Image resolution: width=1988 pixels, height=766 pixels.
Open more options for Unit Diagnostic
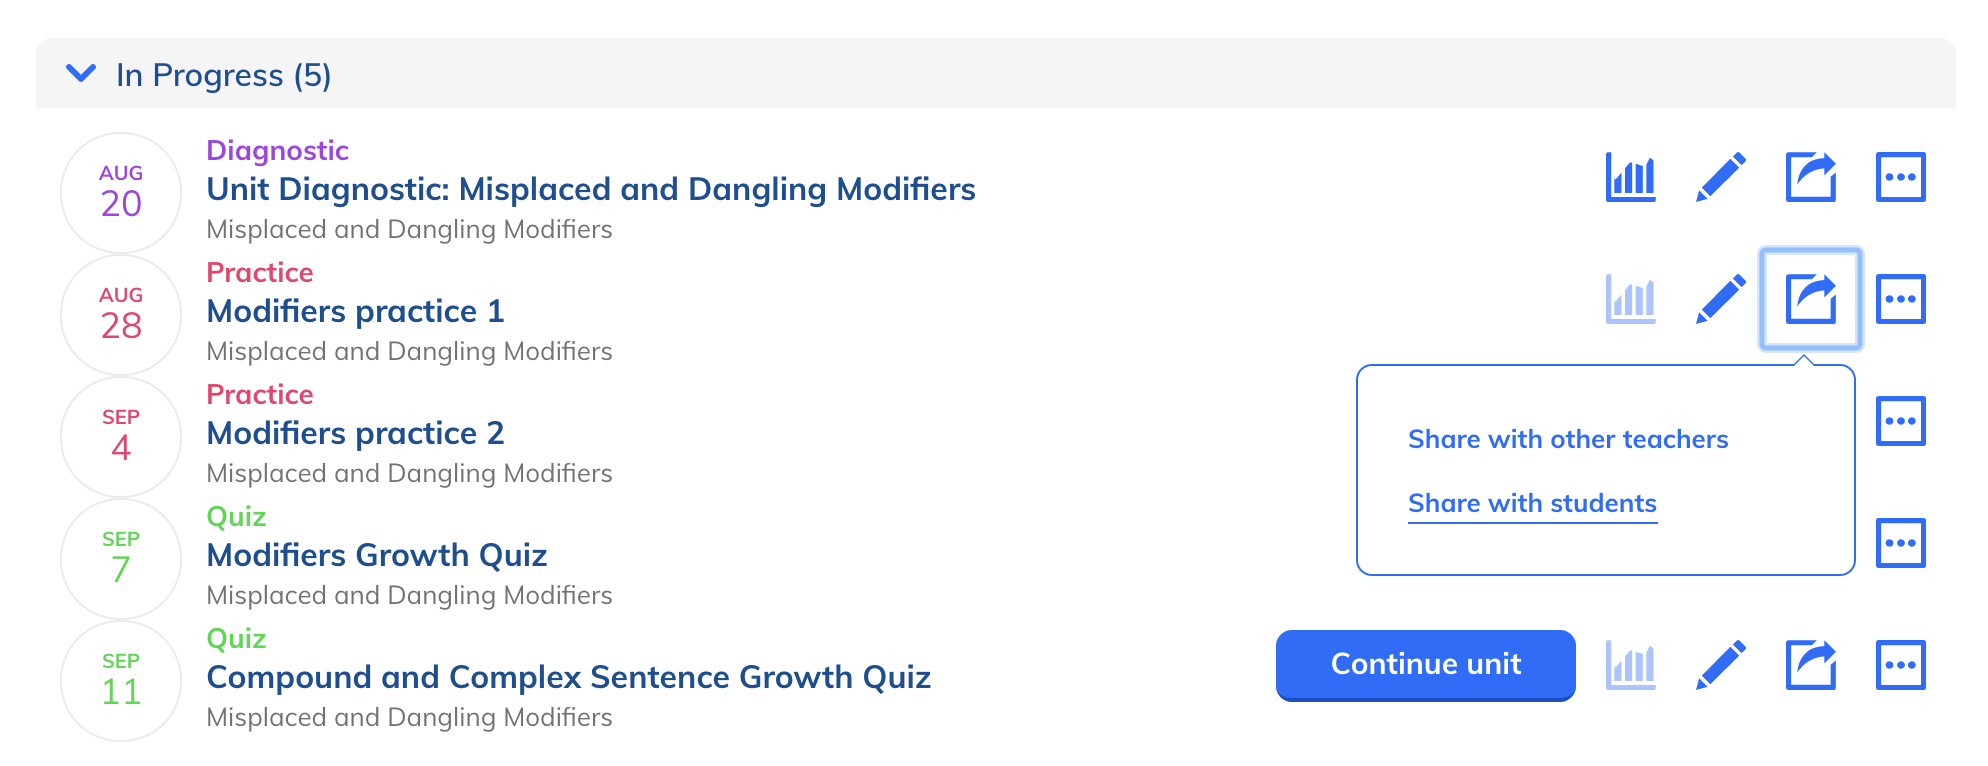pyautogui.click(x=1901, y=177)
